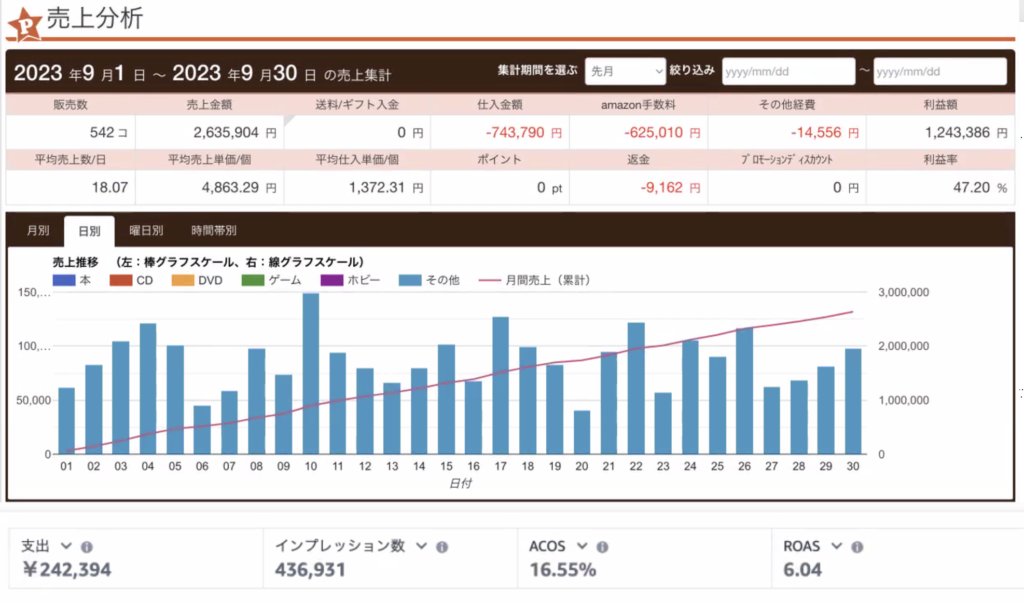Click the info icon next to 支出
Screen dimensions: 1024x603
(x=86, y=546)
